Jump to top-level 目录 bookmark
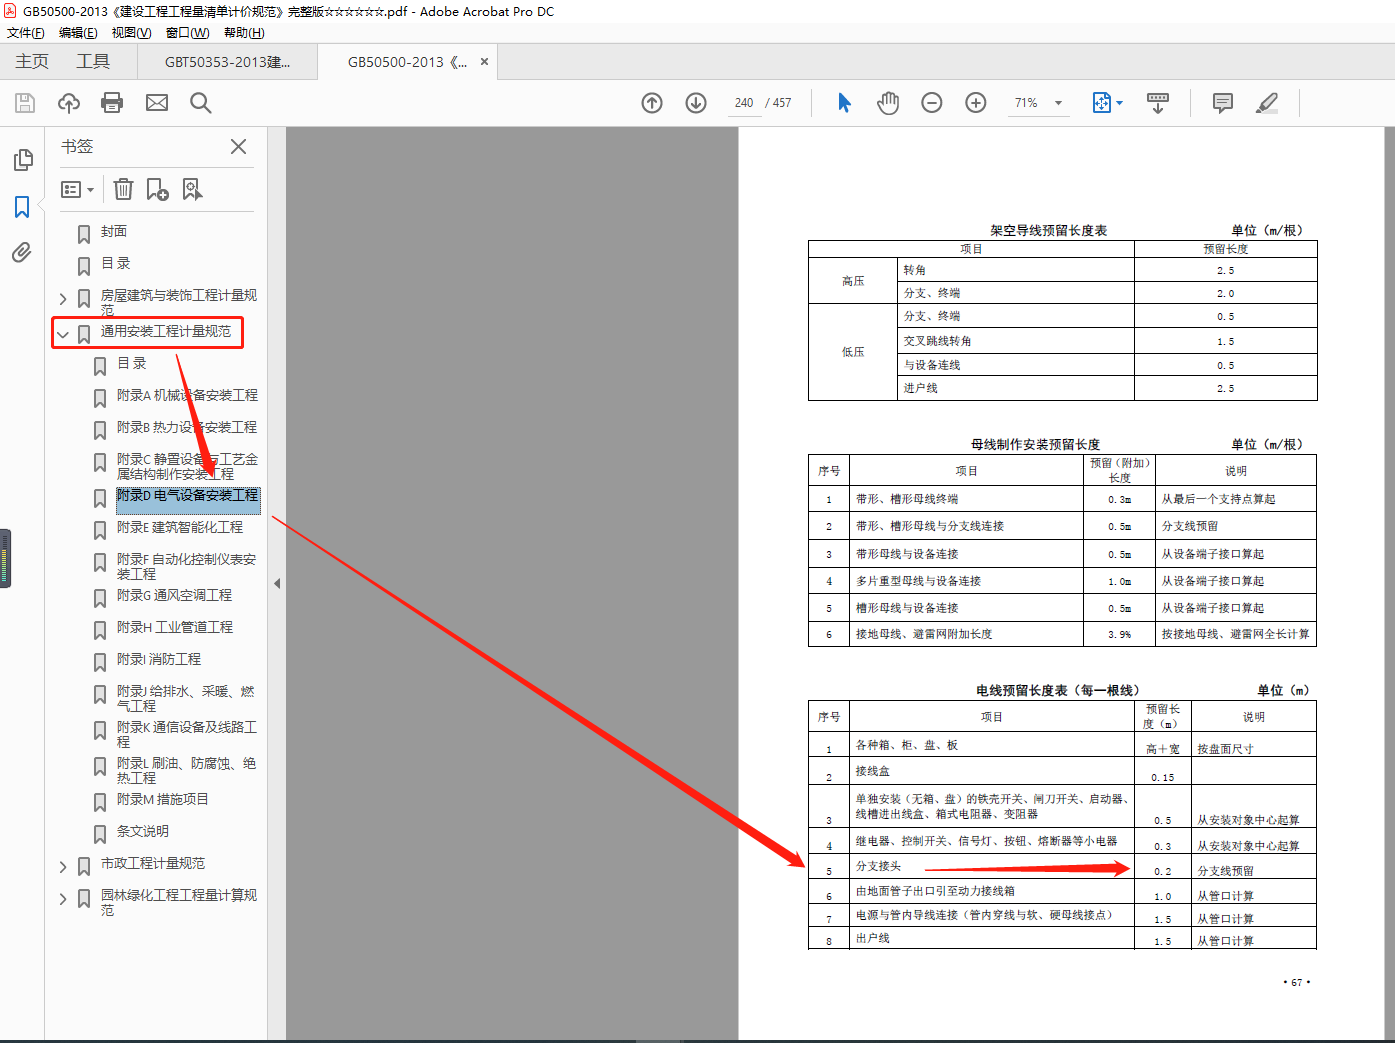The image size is (1395, 1043). [x=116, y=263]
